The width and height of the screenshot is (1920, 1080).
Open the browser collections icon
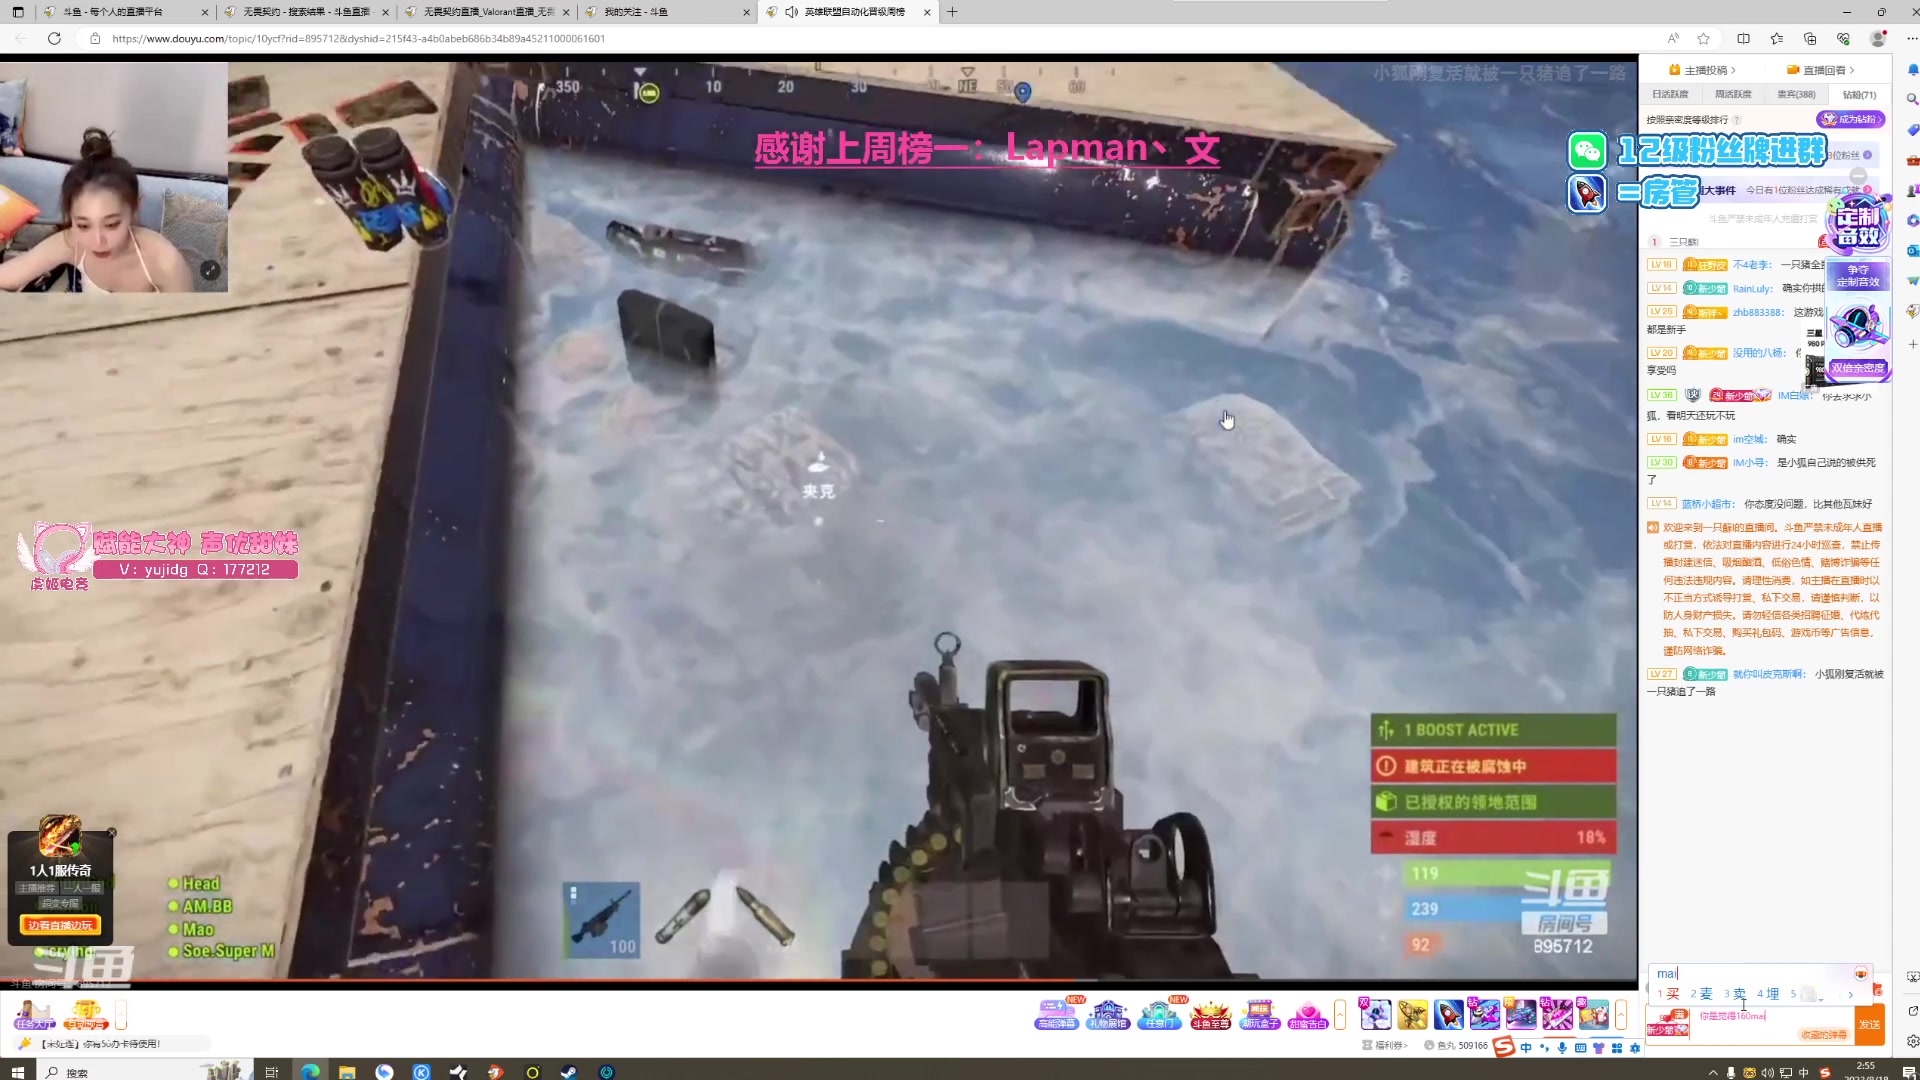1810,38
